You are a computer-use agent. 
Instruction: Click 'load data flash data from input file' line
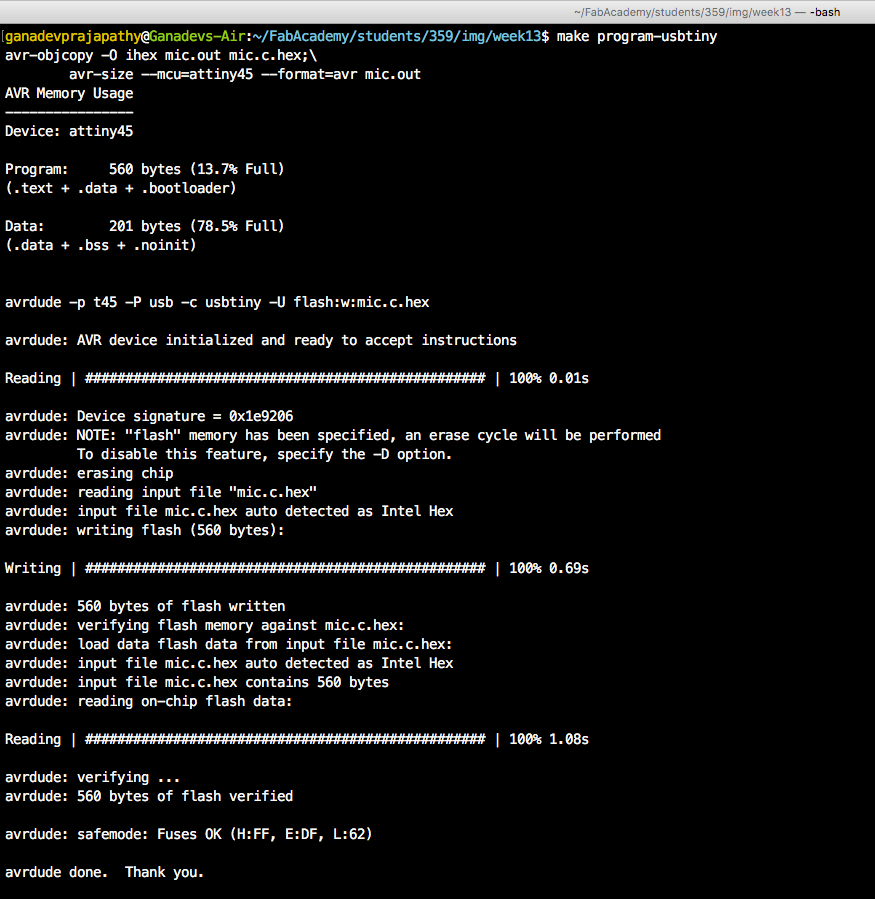[x=229, y=644]
